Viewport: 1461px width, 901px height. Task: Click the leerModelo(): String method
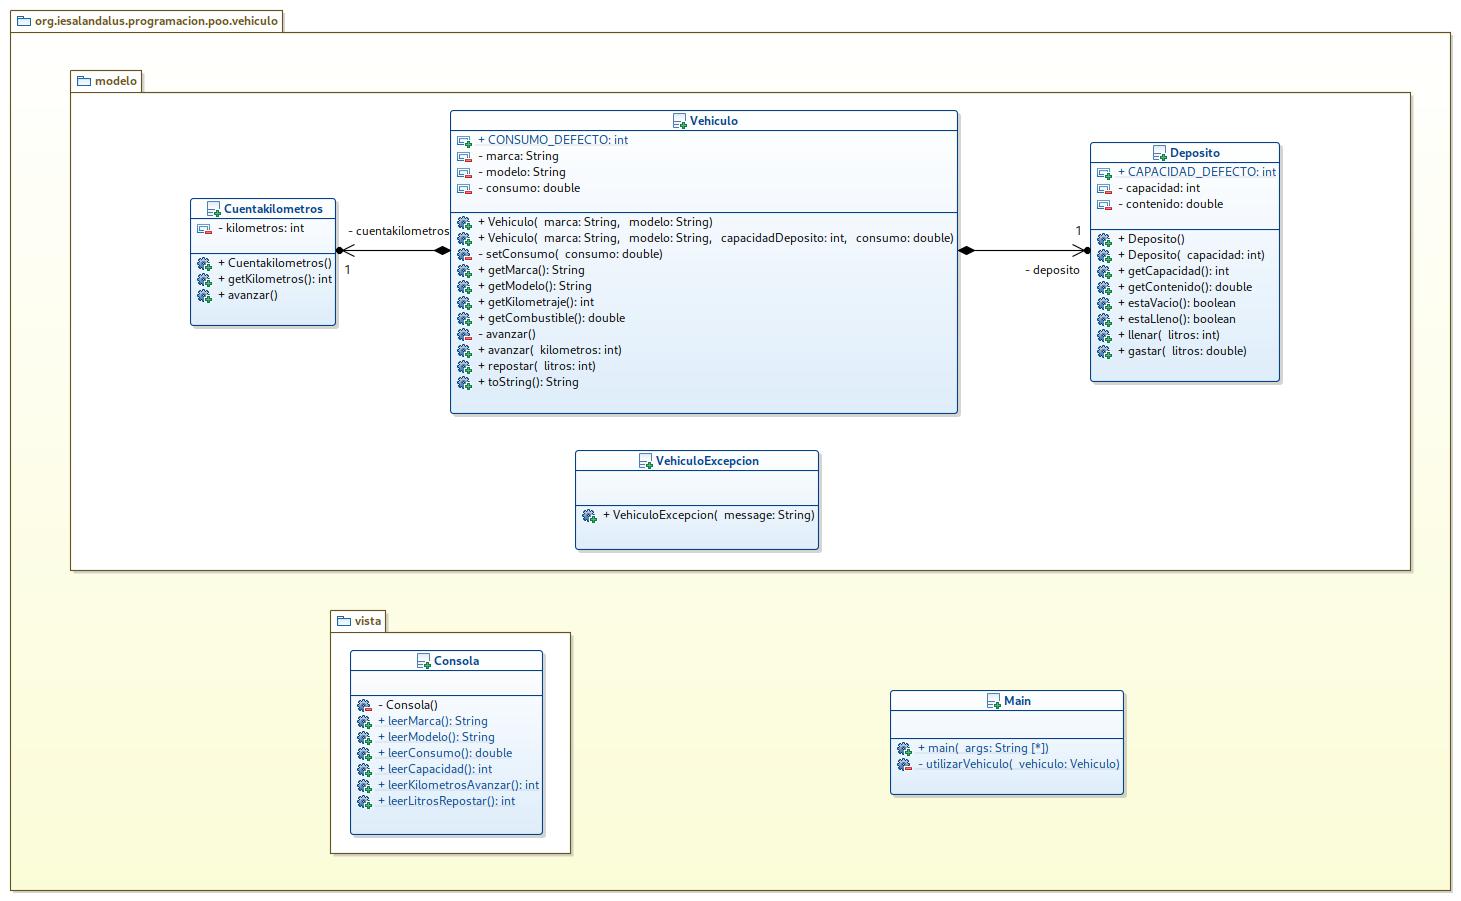click(x=436, y=737)
